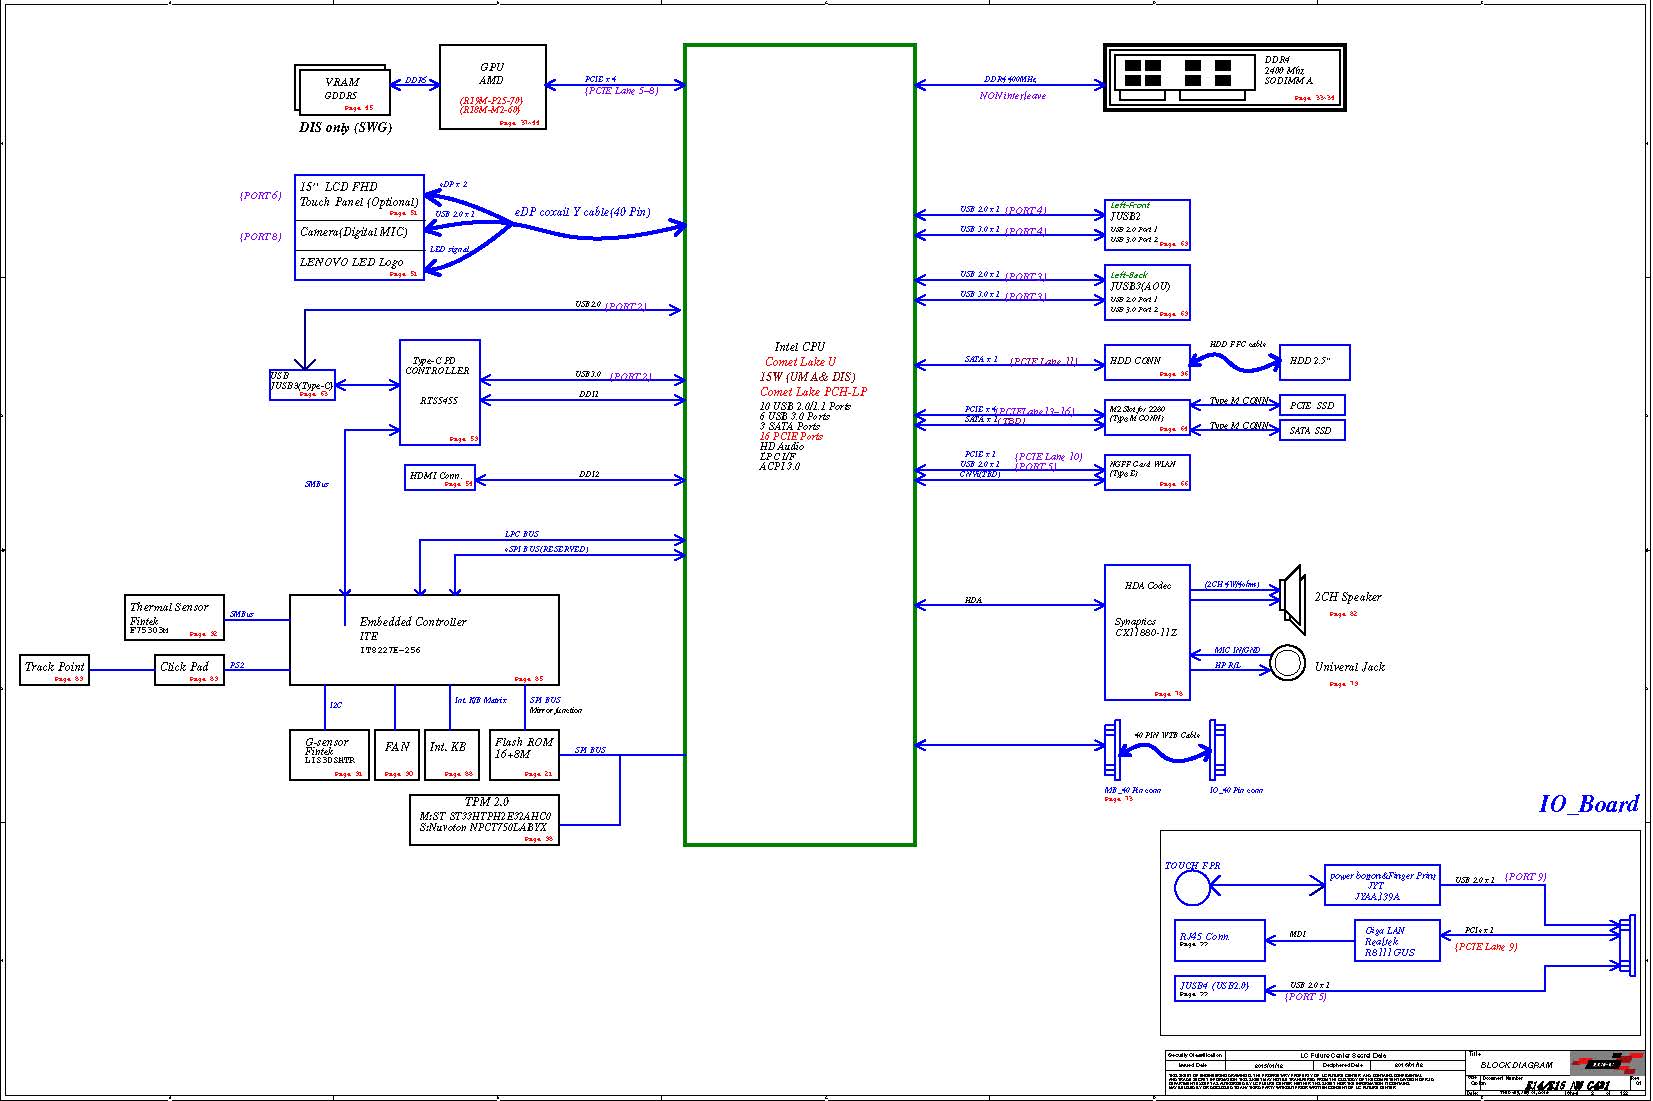The width and height of the screenshot is (1653, 1101).
Task: Click the HDD 2.5" block
Action: pos(1314,362)
